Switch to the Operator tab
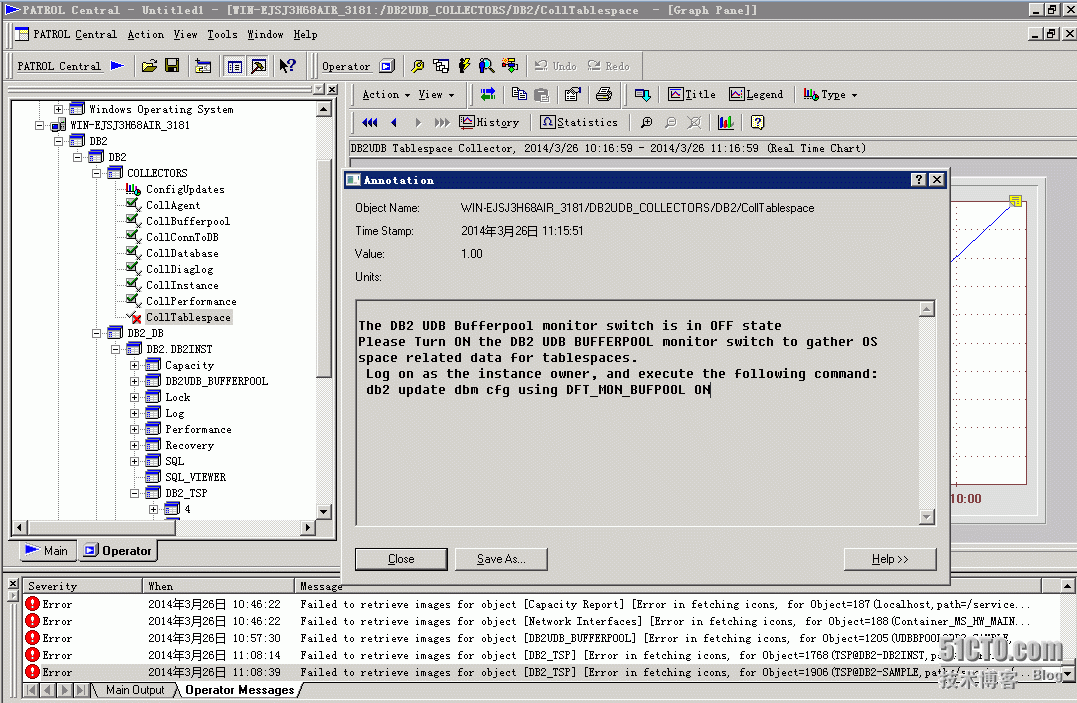Image resolution: width=1077 pixels, height=703 pixels. point(117,550)
